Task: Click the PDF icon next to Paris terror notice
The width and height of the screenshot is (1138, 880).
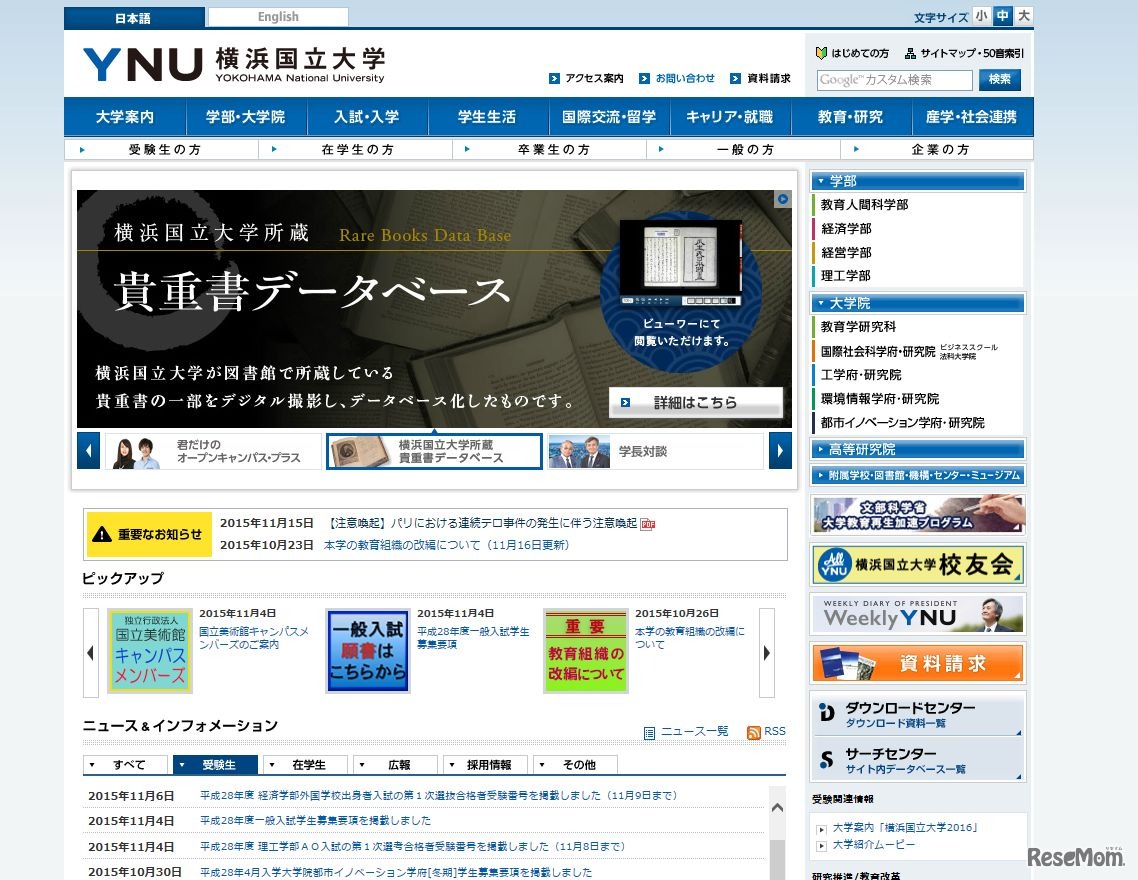Action: [648, 524]
